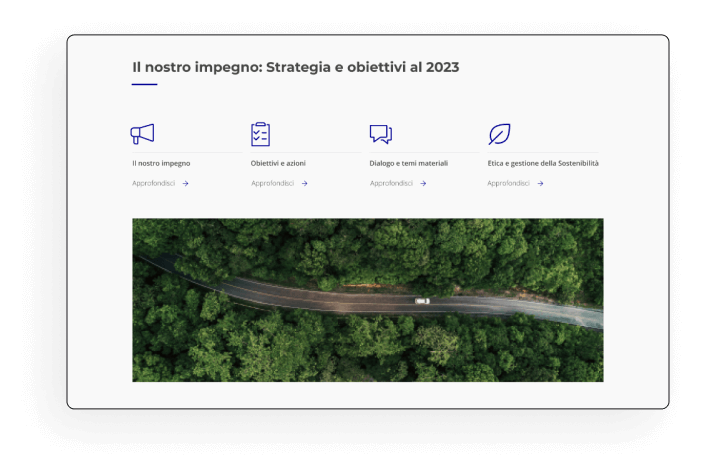Click the clipboard checklist icon
704x476 pixels.
pos(260,134)
